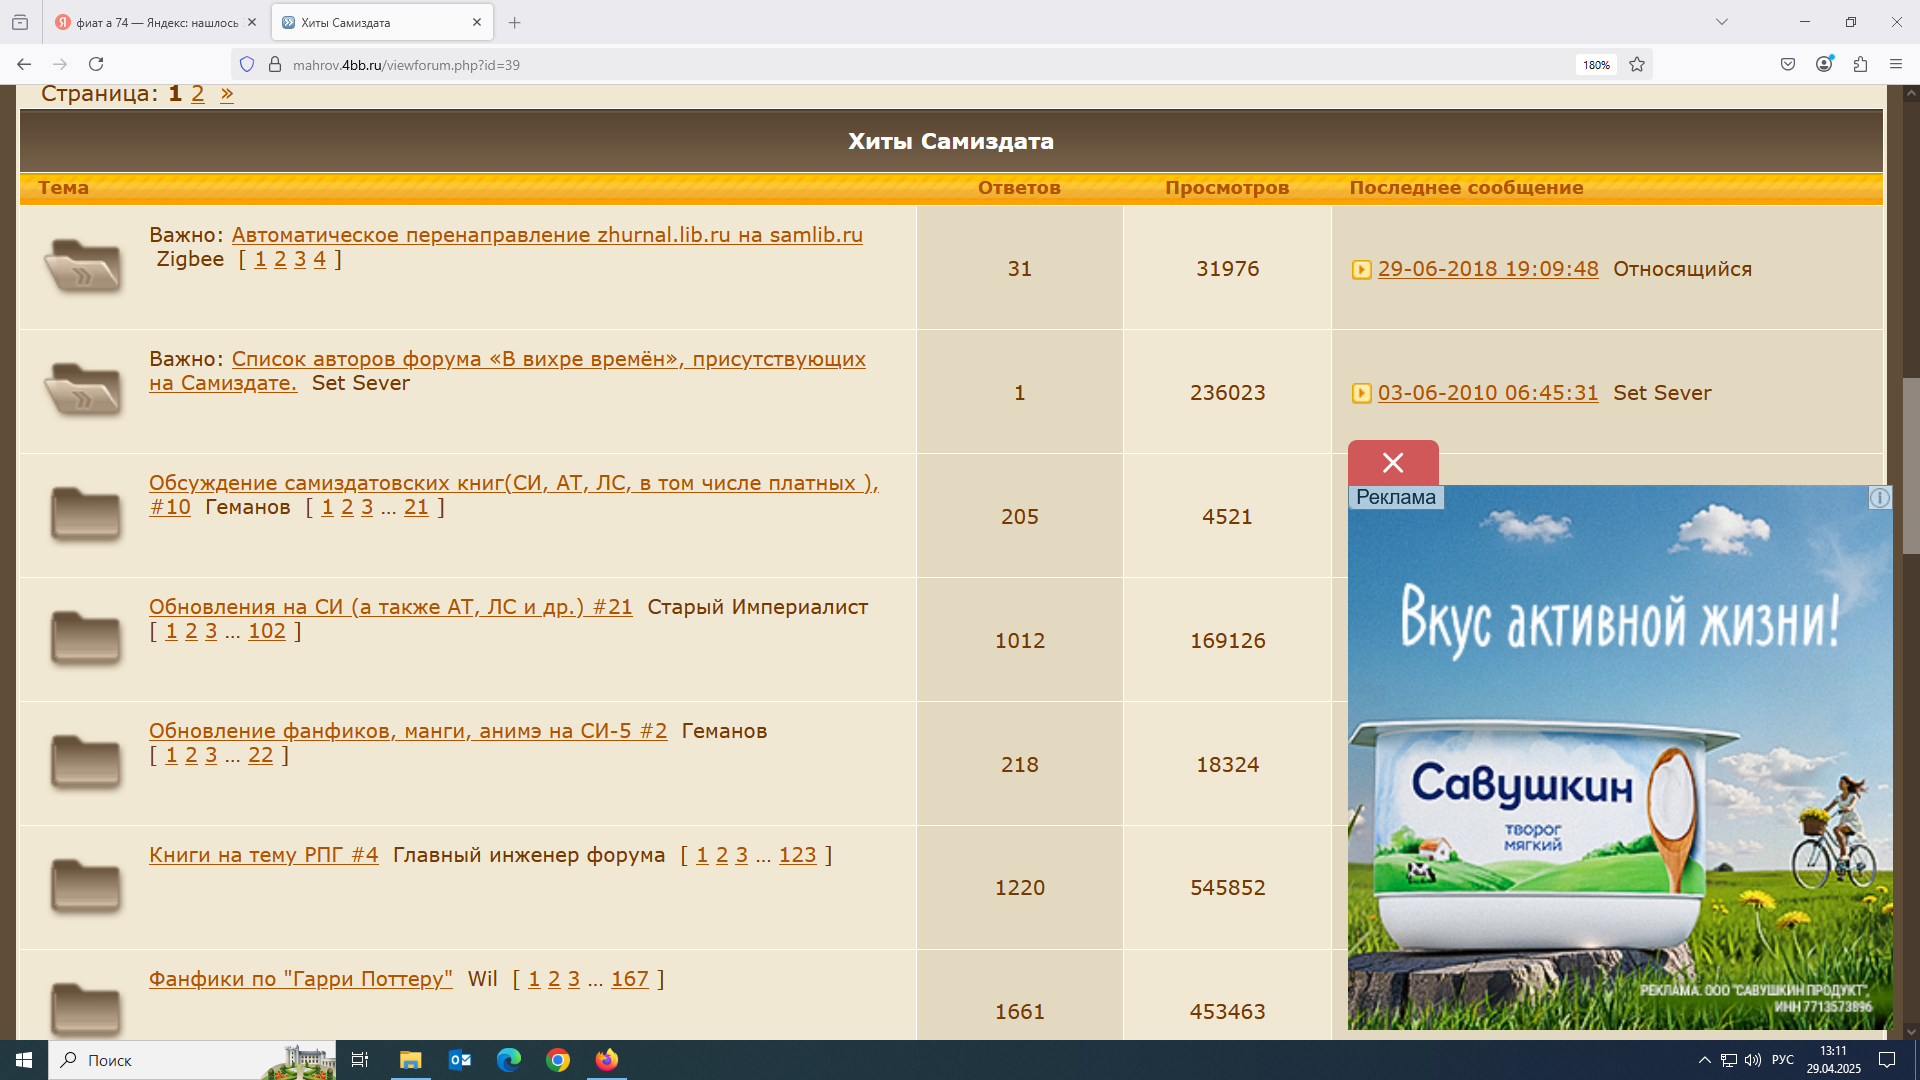Image resolution: width=1920 pixels, height=1080 pixels.
Task: Open the Список авторов форума topic
Action: [507, 371]
